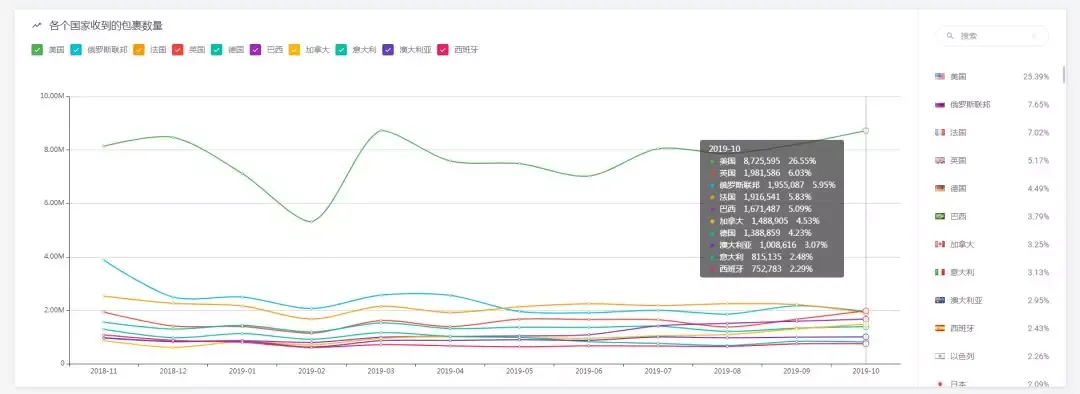
Task: Uncheck the violet 澳大利亚 legend checkbox
Action: tap(388, 50)
